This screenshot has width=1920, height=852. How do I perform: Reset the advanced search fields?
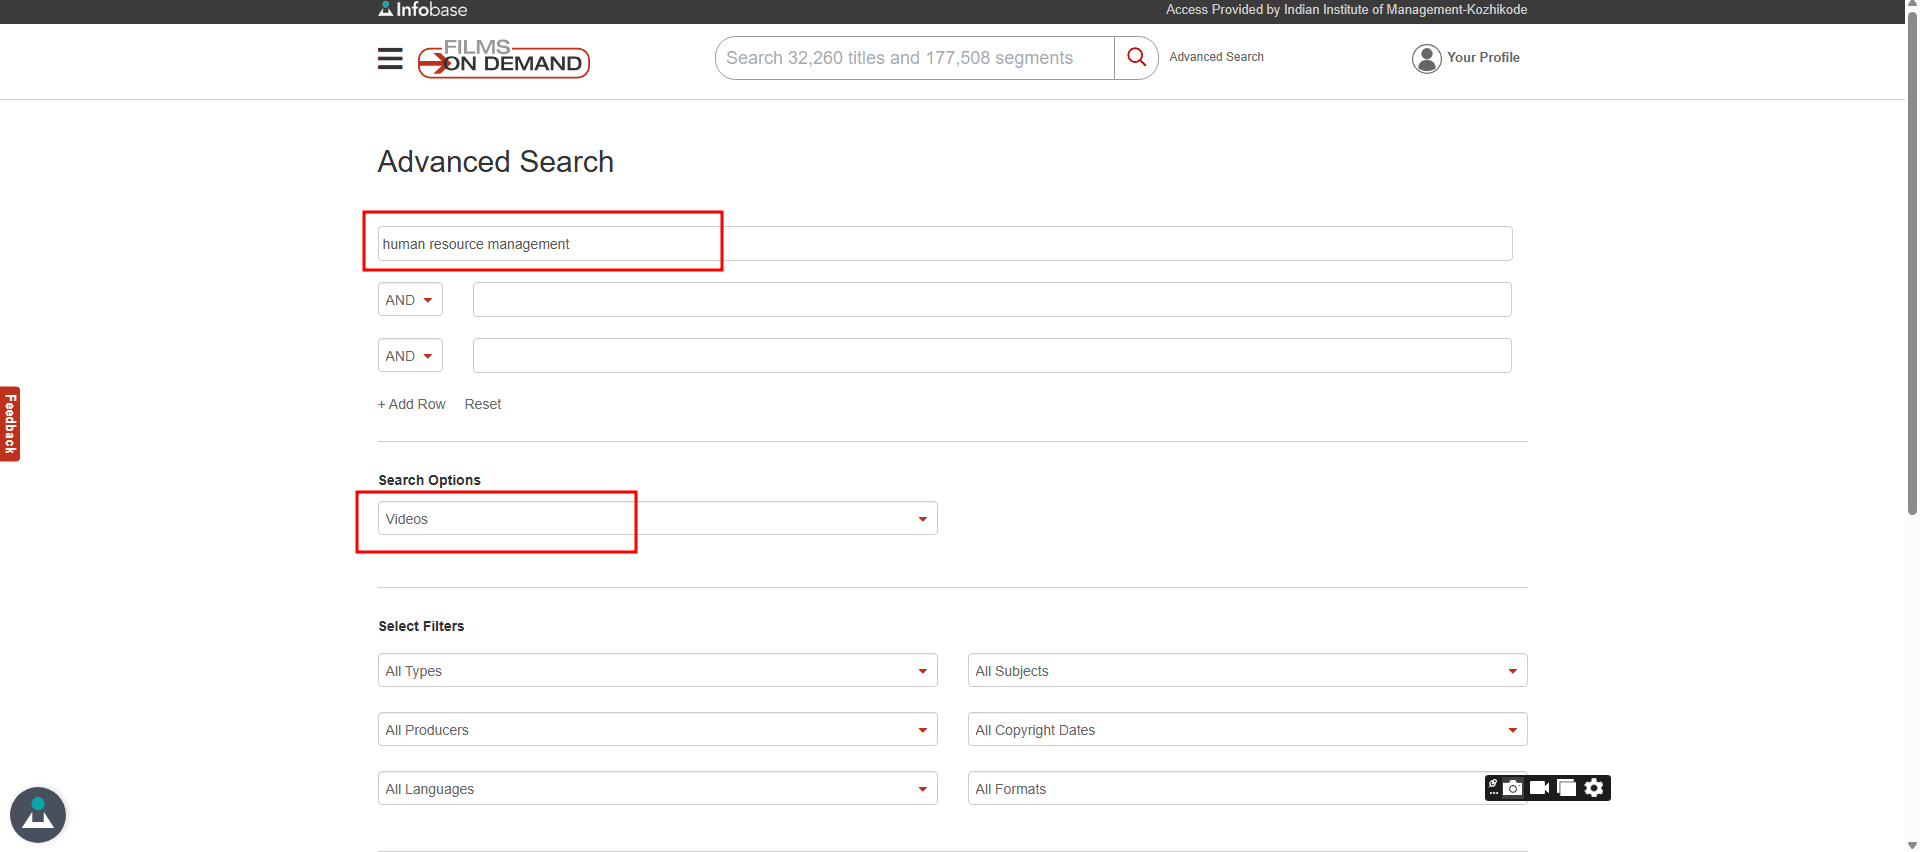(483, 404)
